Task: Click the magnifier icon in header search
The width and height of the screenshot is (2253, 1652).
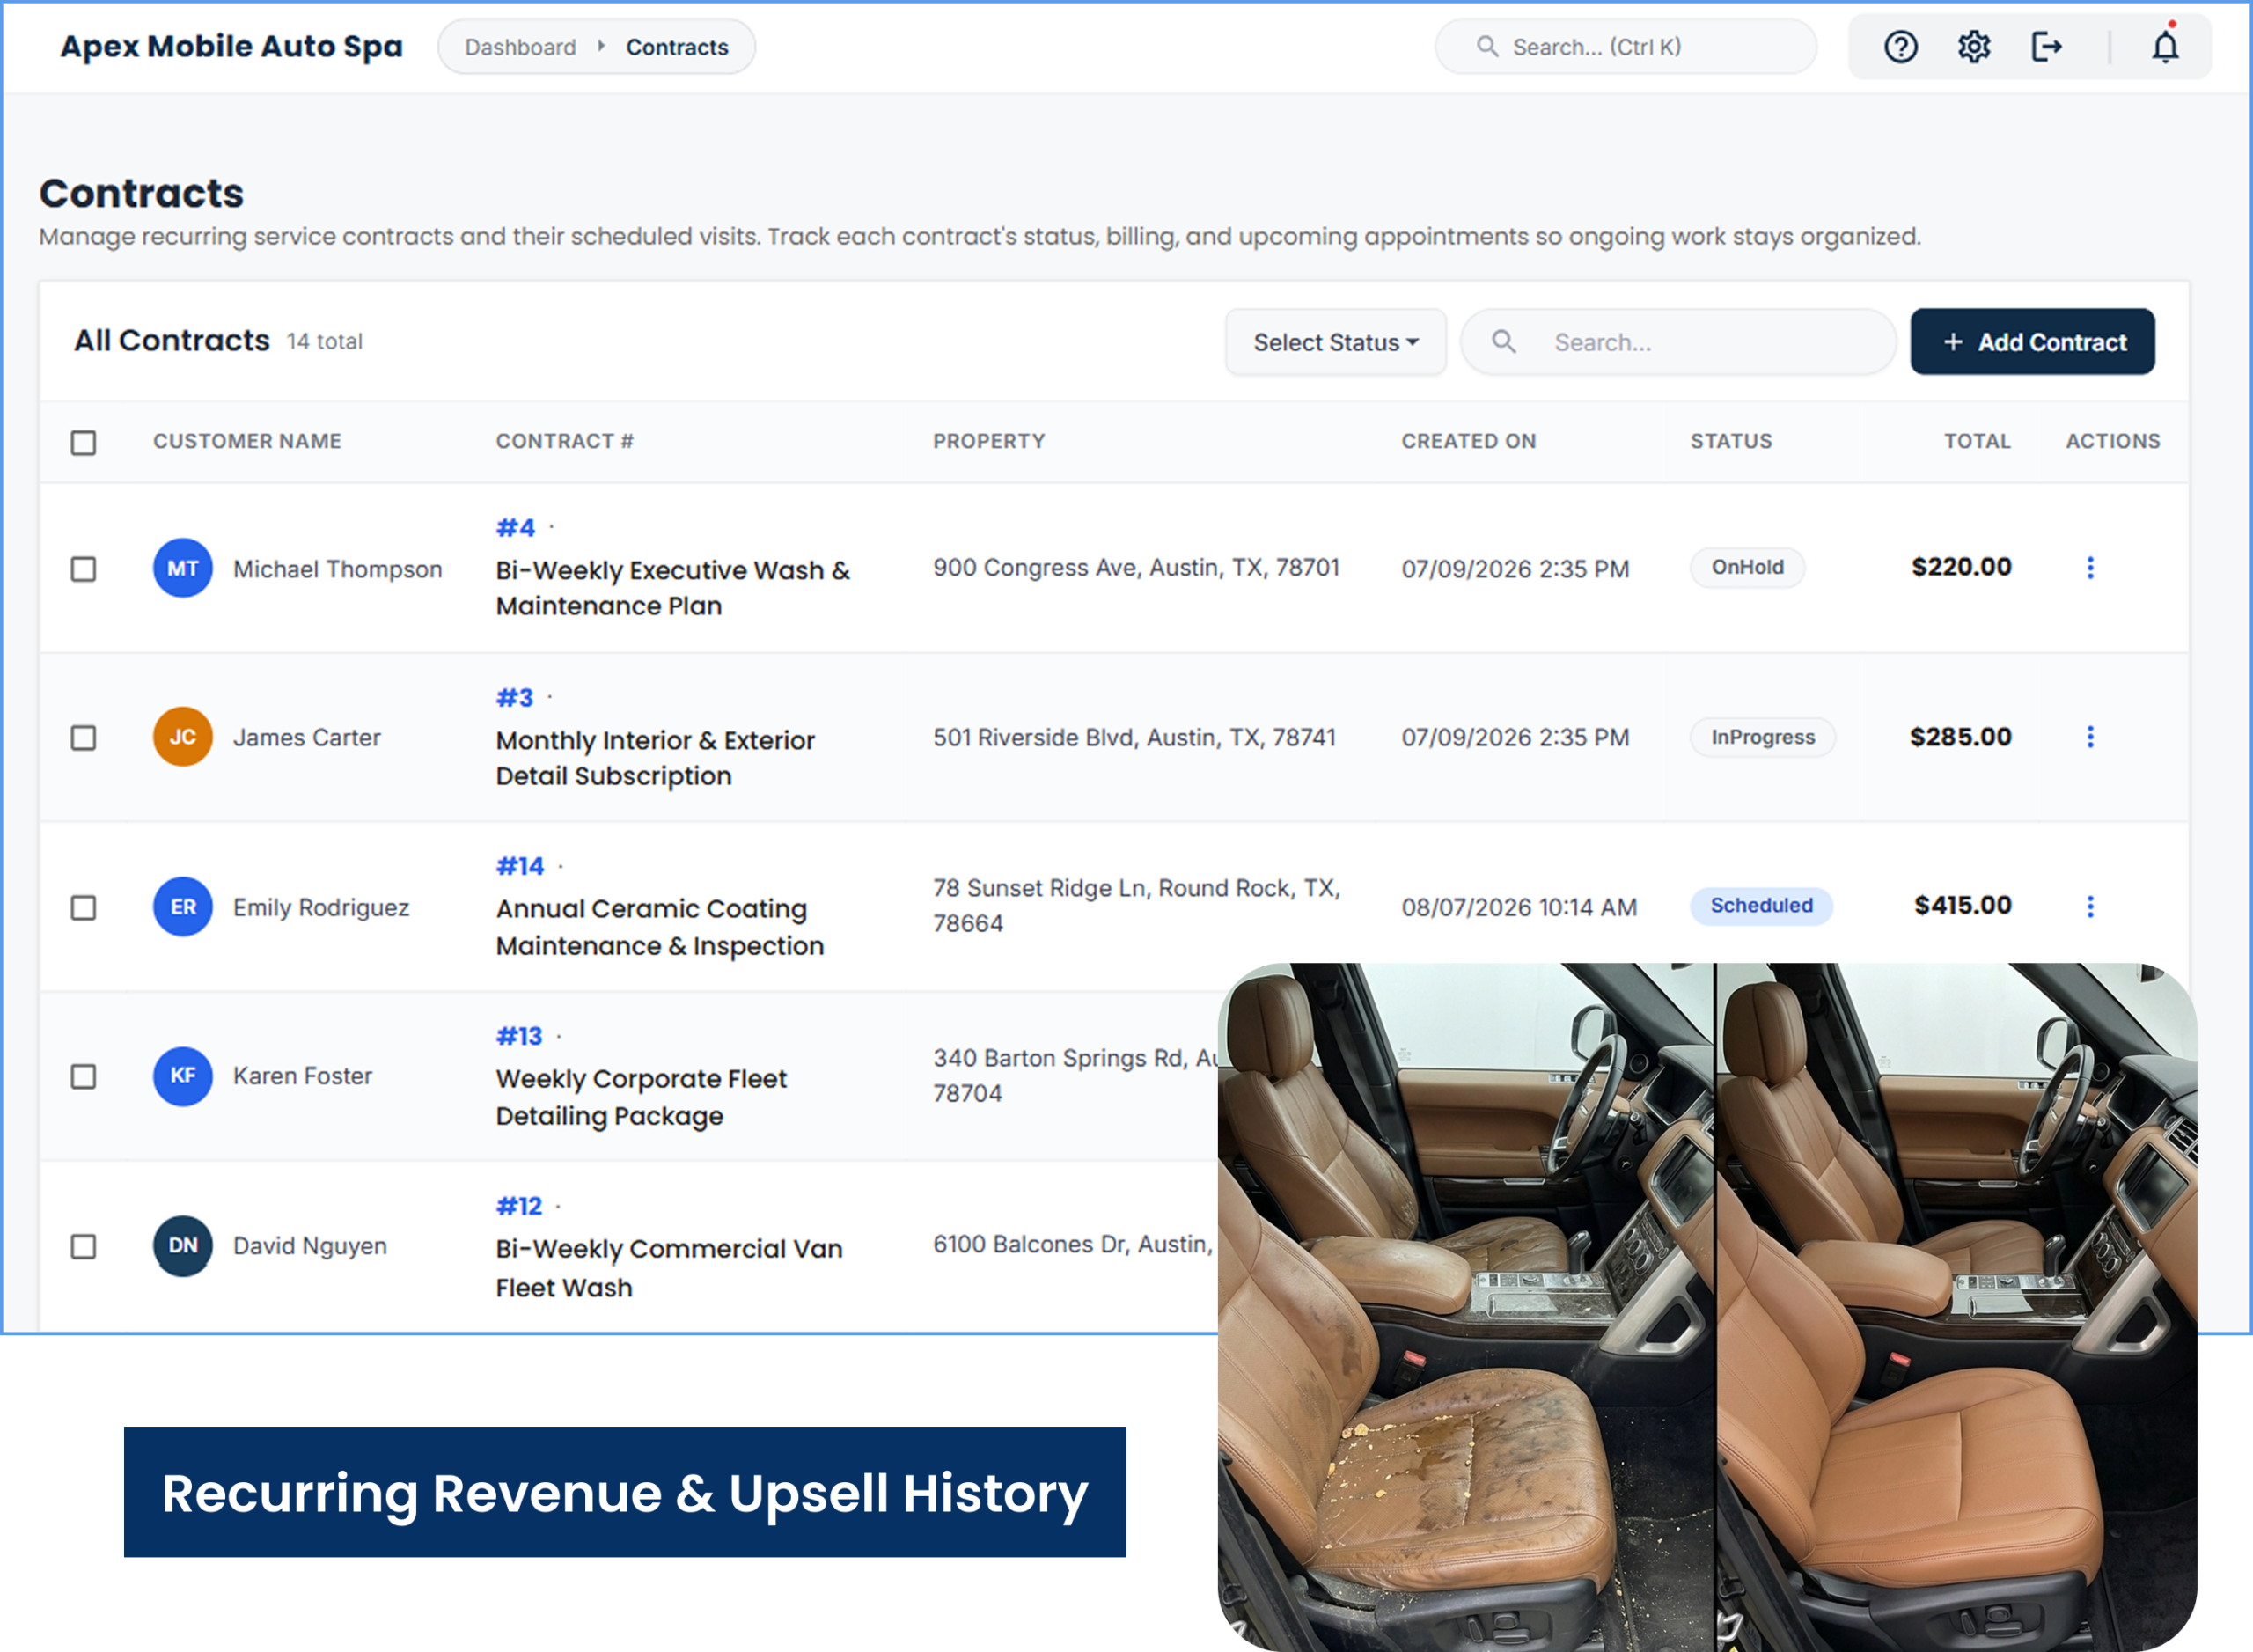Action: click(1487, 47)
